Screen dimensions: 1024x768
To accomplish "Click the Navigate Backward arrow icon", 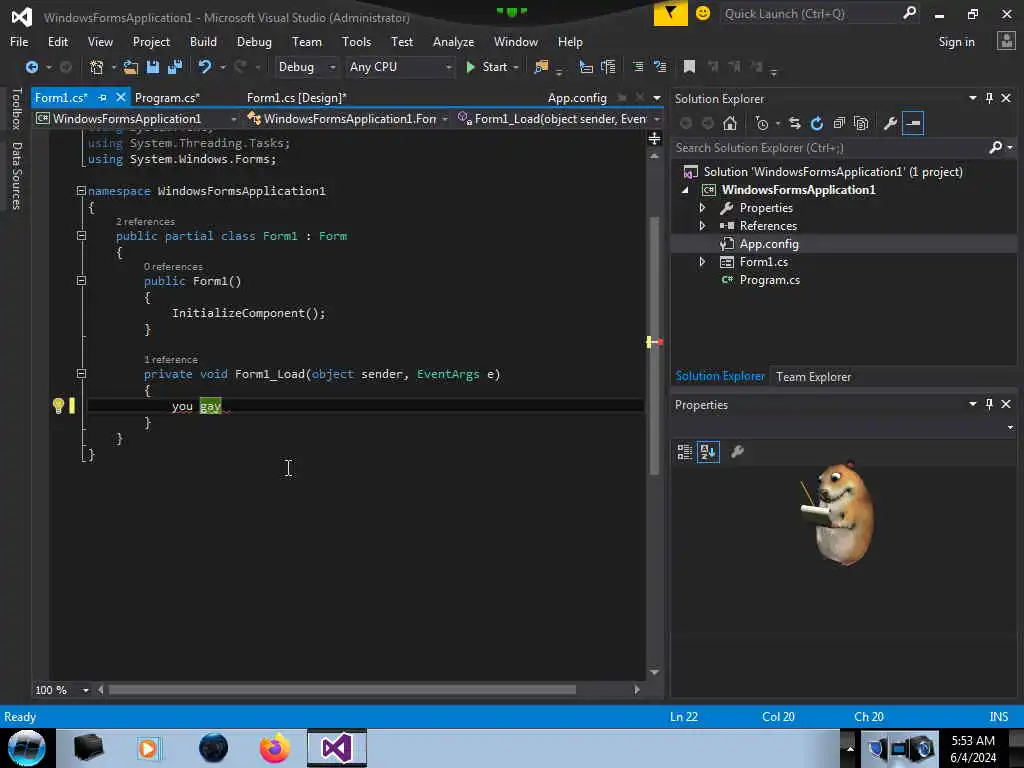I will pyautogui.click(x=31, y=67).
